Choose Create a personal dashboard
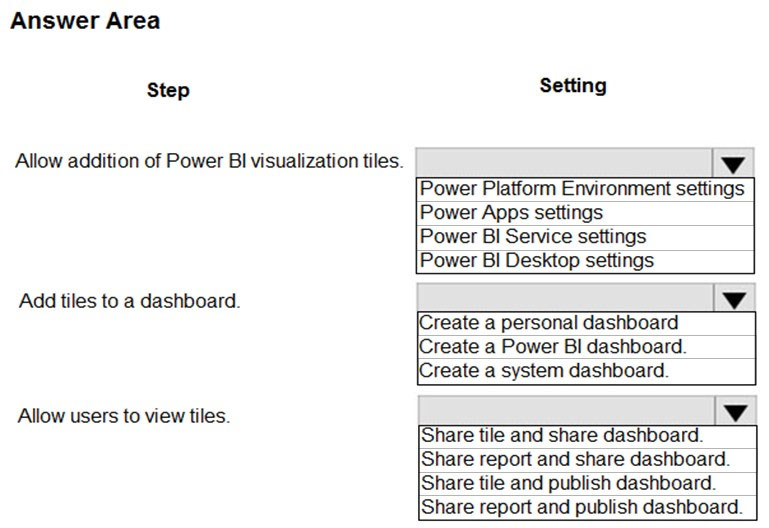Screen dimensions: 769x528 (x=586, y=323)
